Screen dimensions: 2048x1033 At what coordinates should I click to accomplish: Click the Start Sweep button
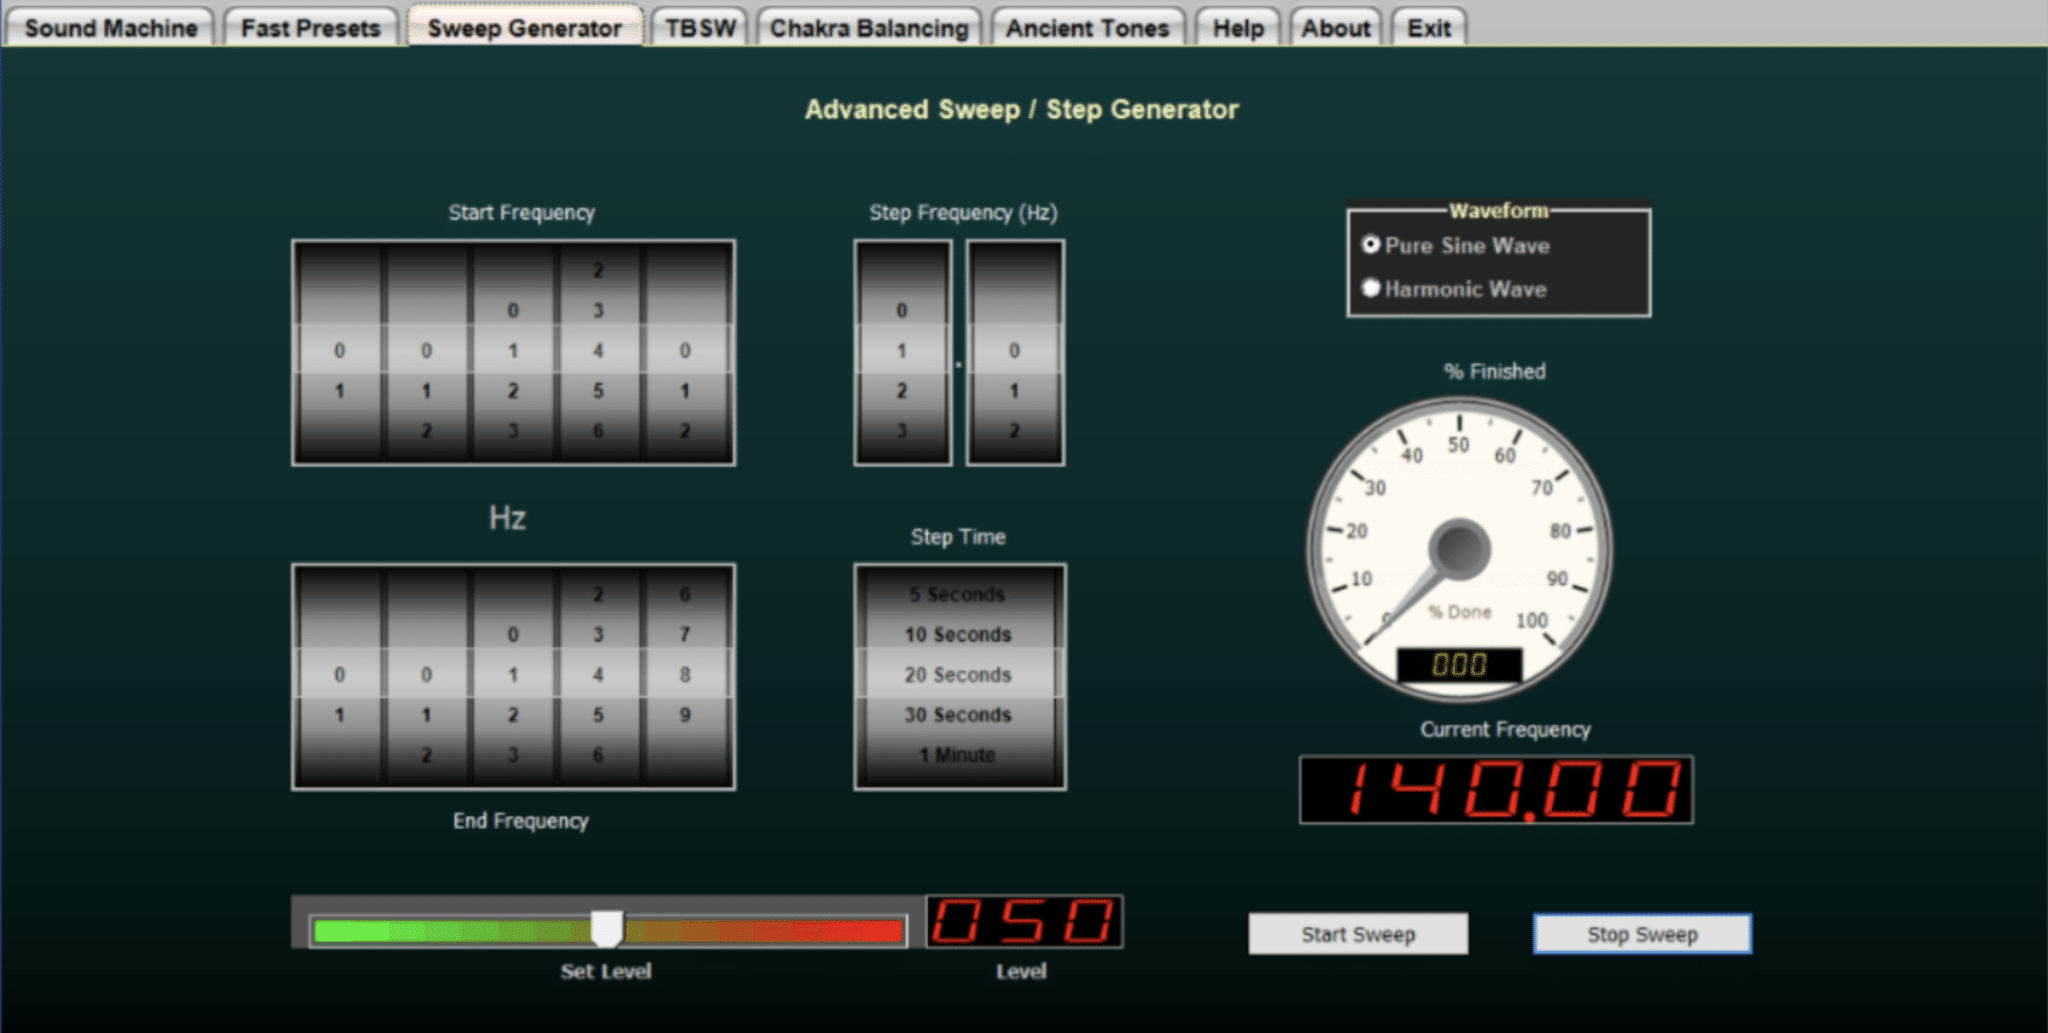point(1358,934)
